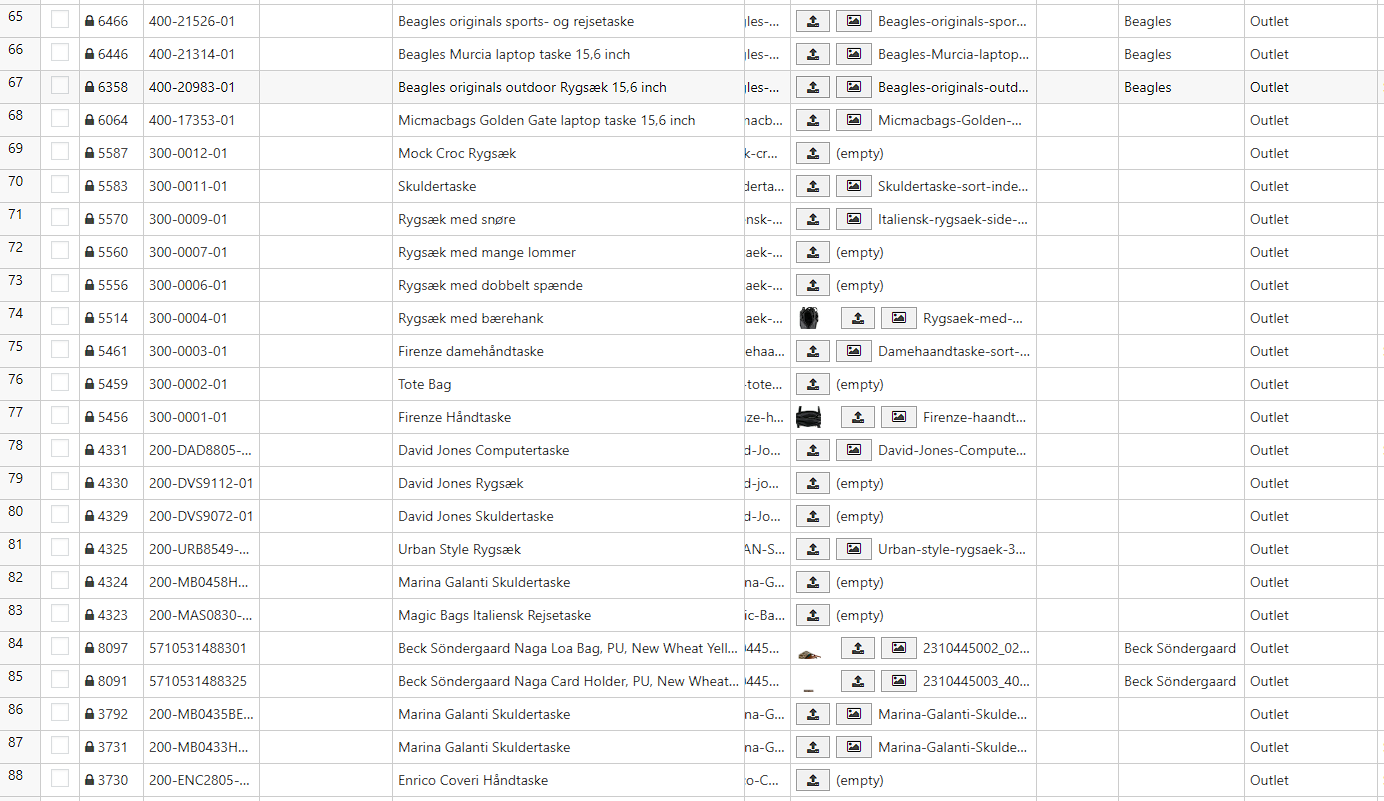Open image picker for Firenze damehåndtaske
Image resolution: width=1384 pixels, height=801 pixels.
point(853,351)
